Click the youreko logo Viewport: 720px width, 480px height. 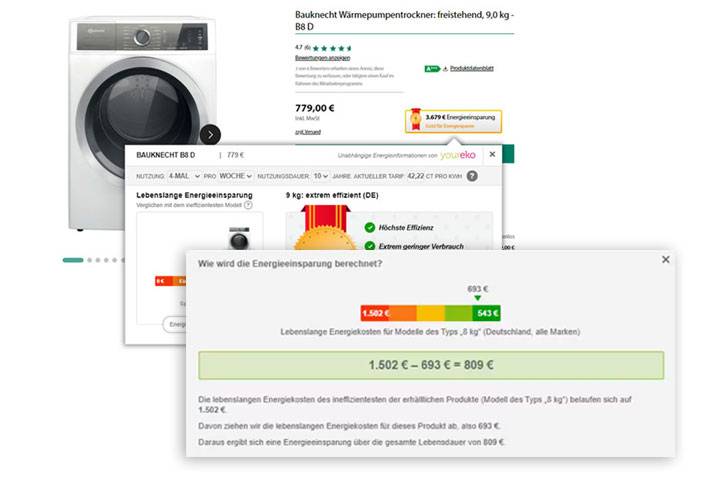458,155
